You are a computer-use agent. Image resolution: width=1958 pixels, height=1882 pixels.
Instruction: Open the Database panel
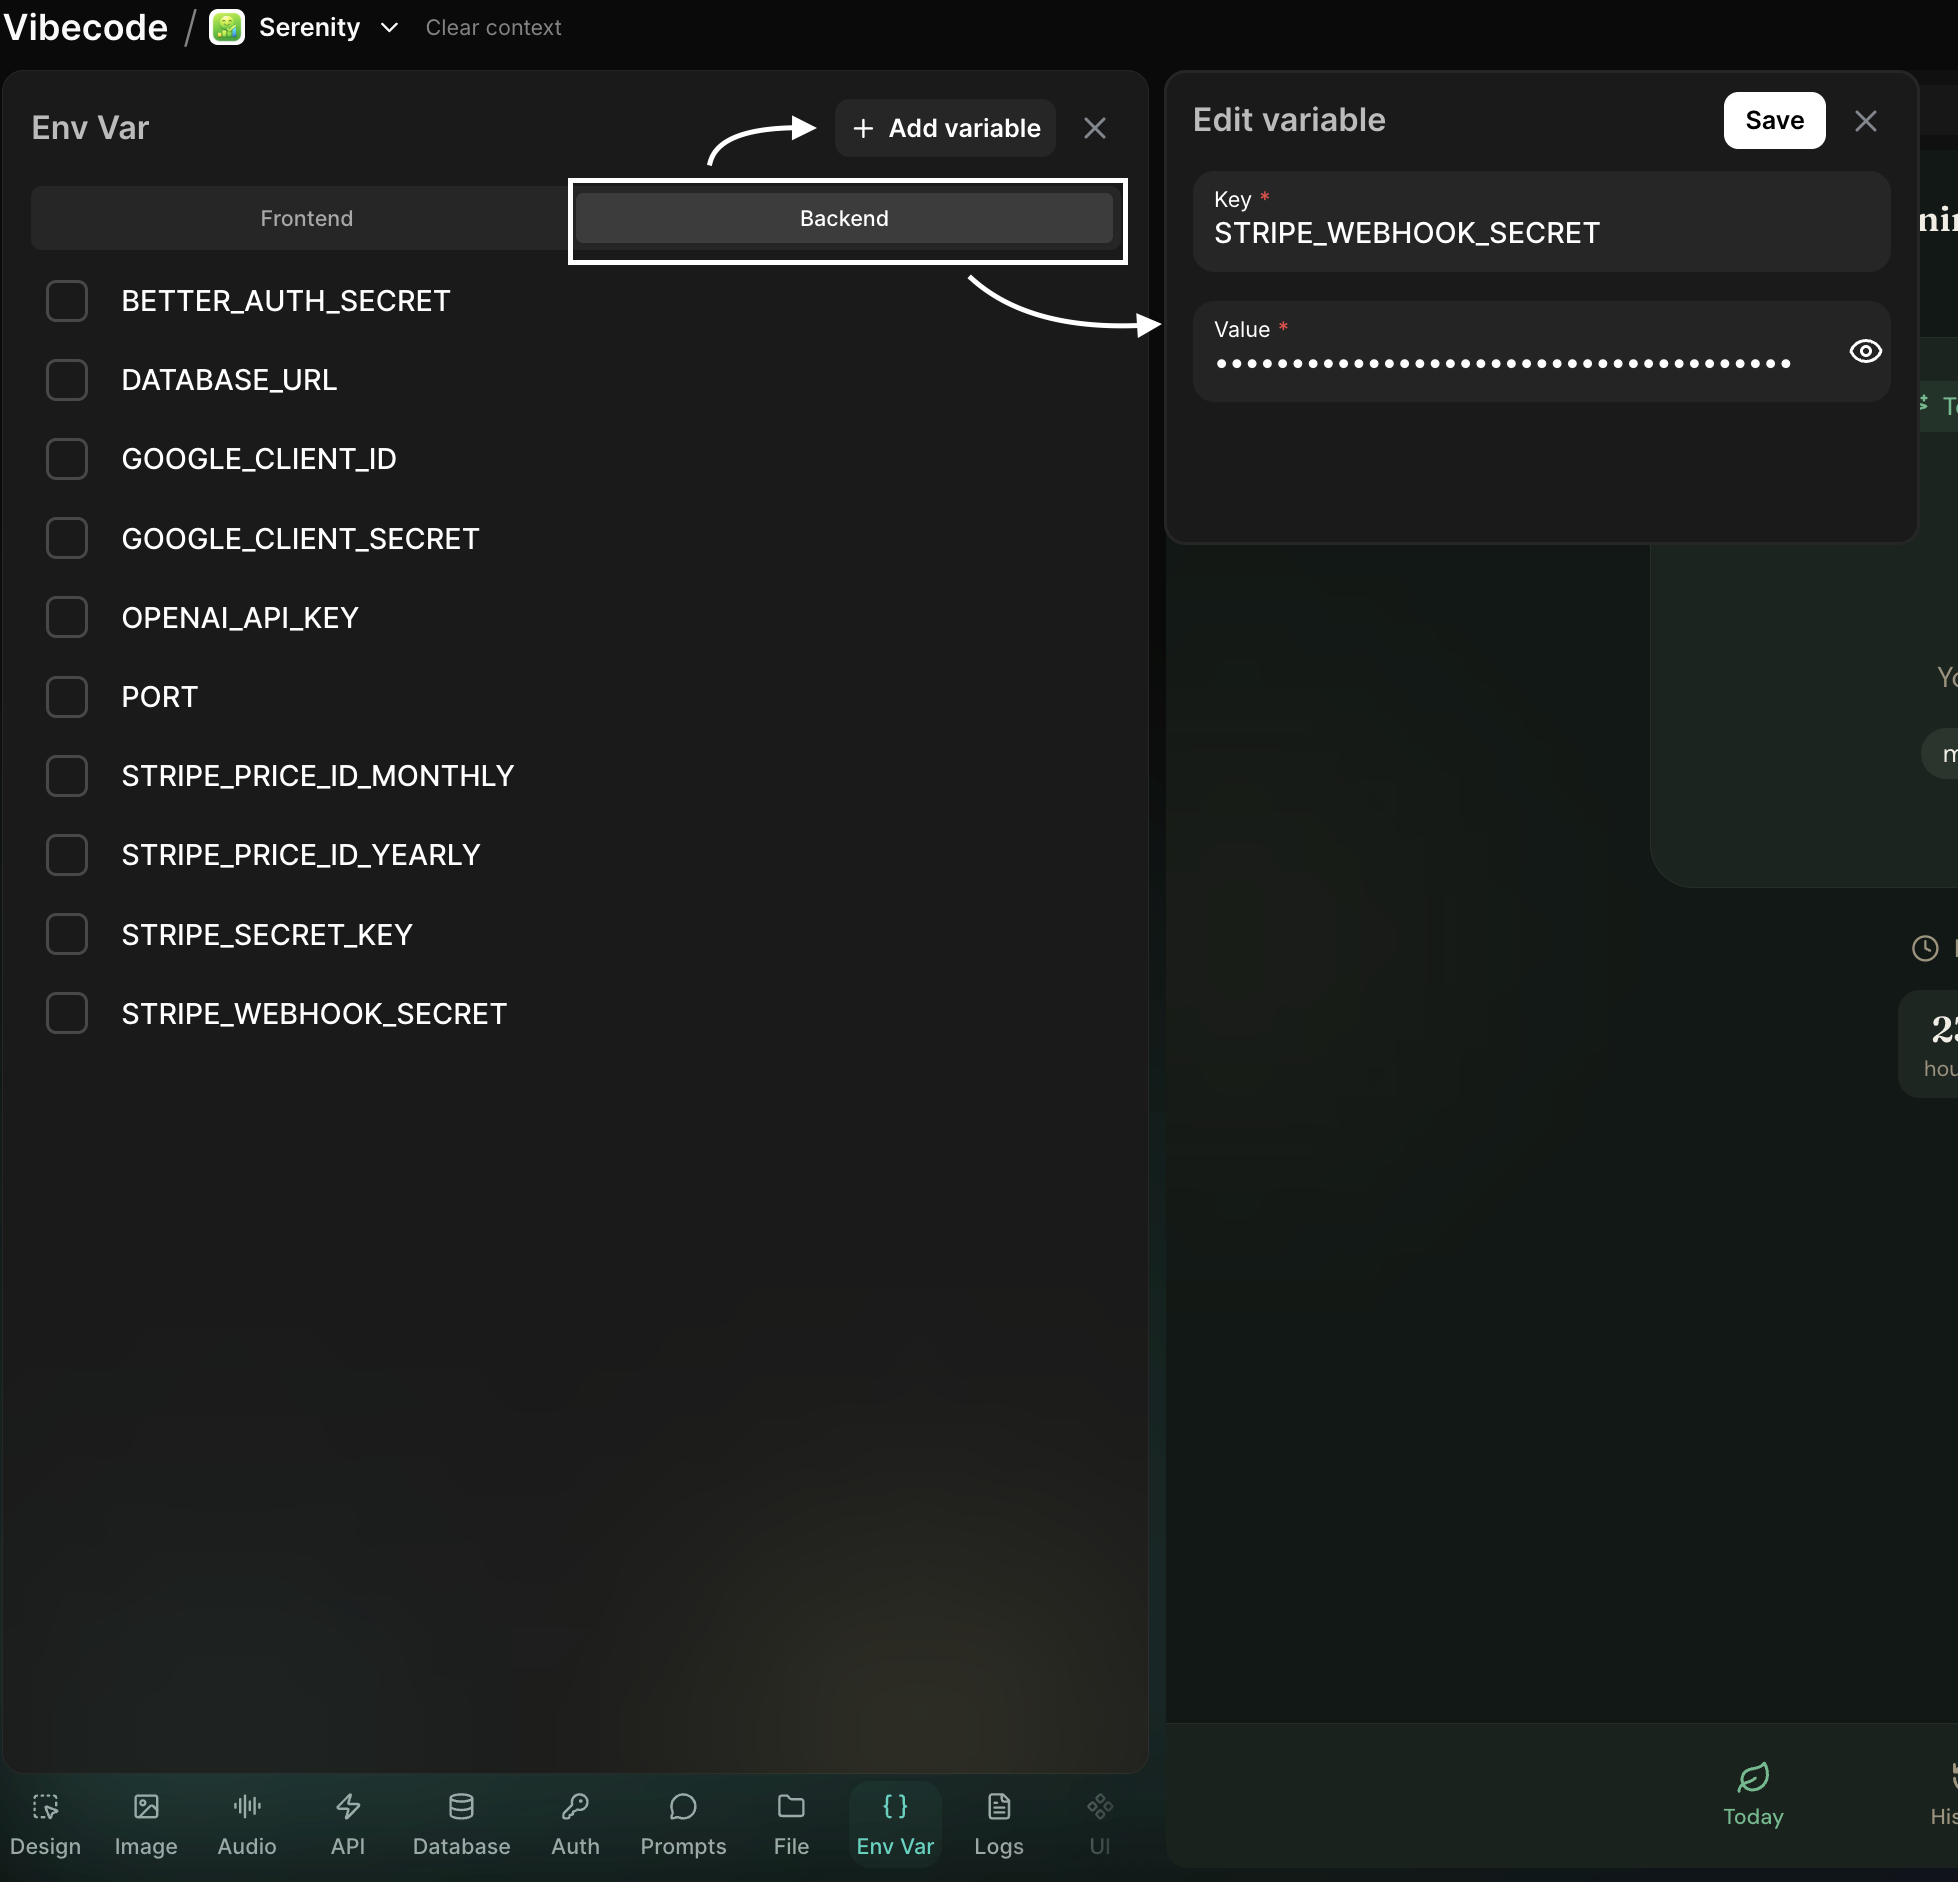(x=462, y=1822)
